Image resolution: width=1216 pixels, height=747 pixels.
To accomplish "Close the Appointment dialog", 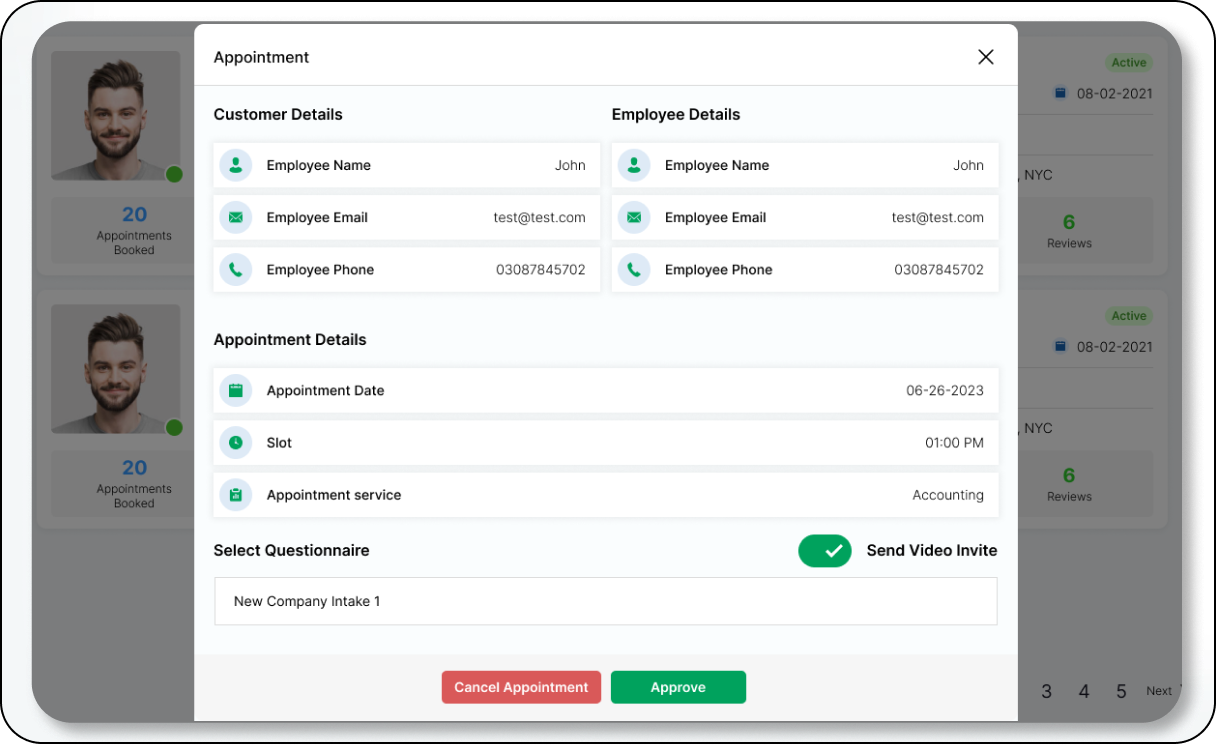I will 985,58.
